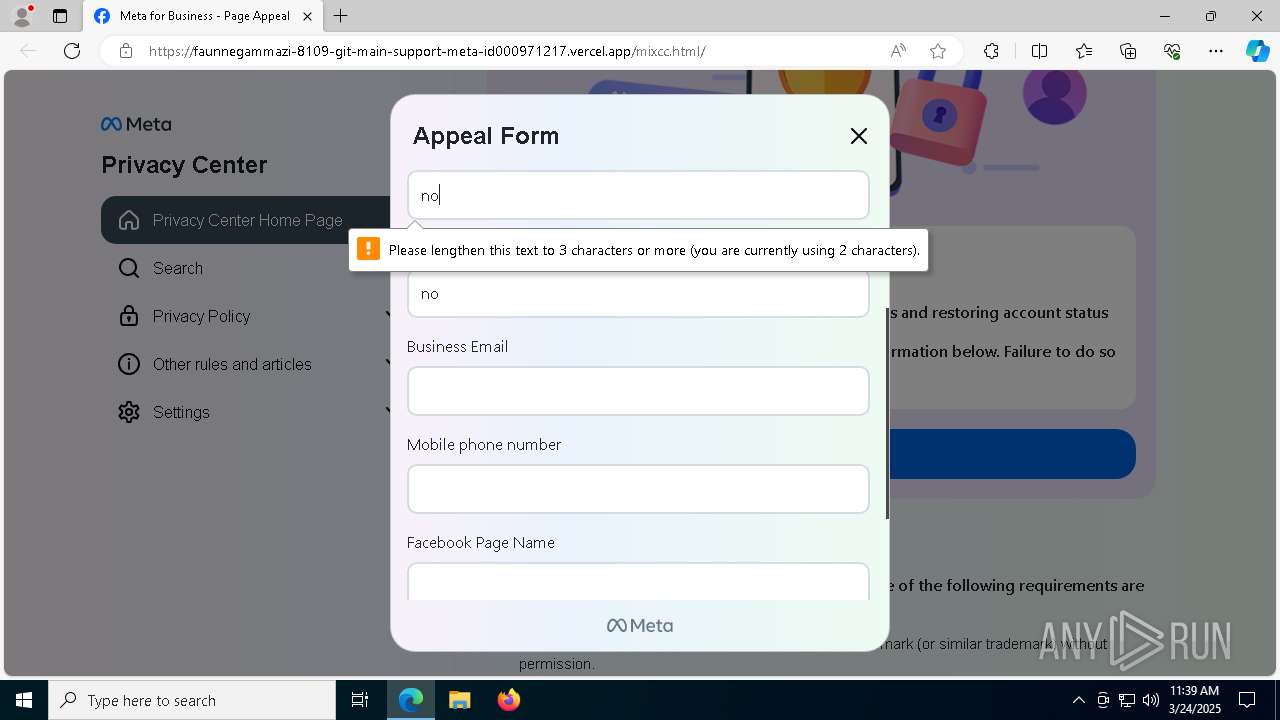The image size is (1280, 720).
Task: Click the second input field containing "no"
Action: (x=638, y=293)
